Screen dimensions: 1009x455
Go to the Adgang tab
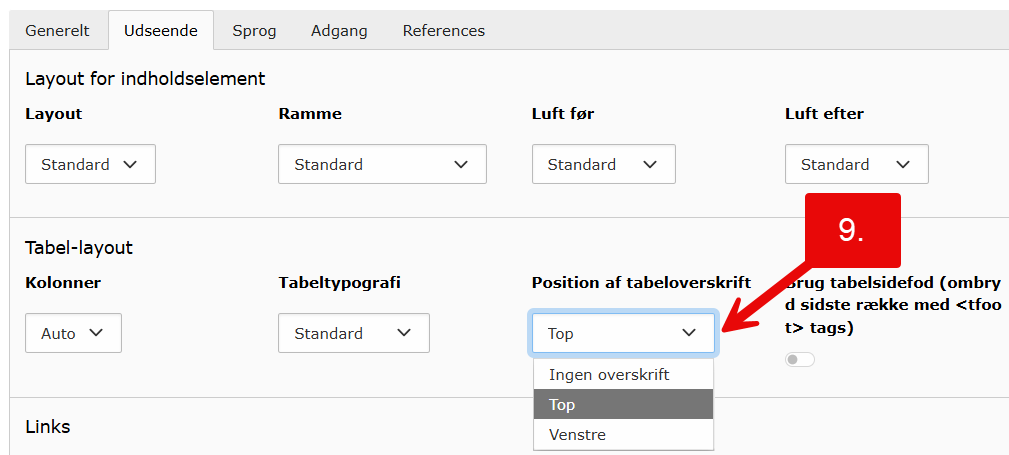[339, 31]
